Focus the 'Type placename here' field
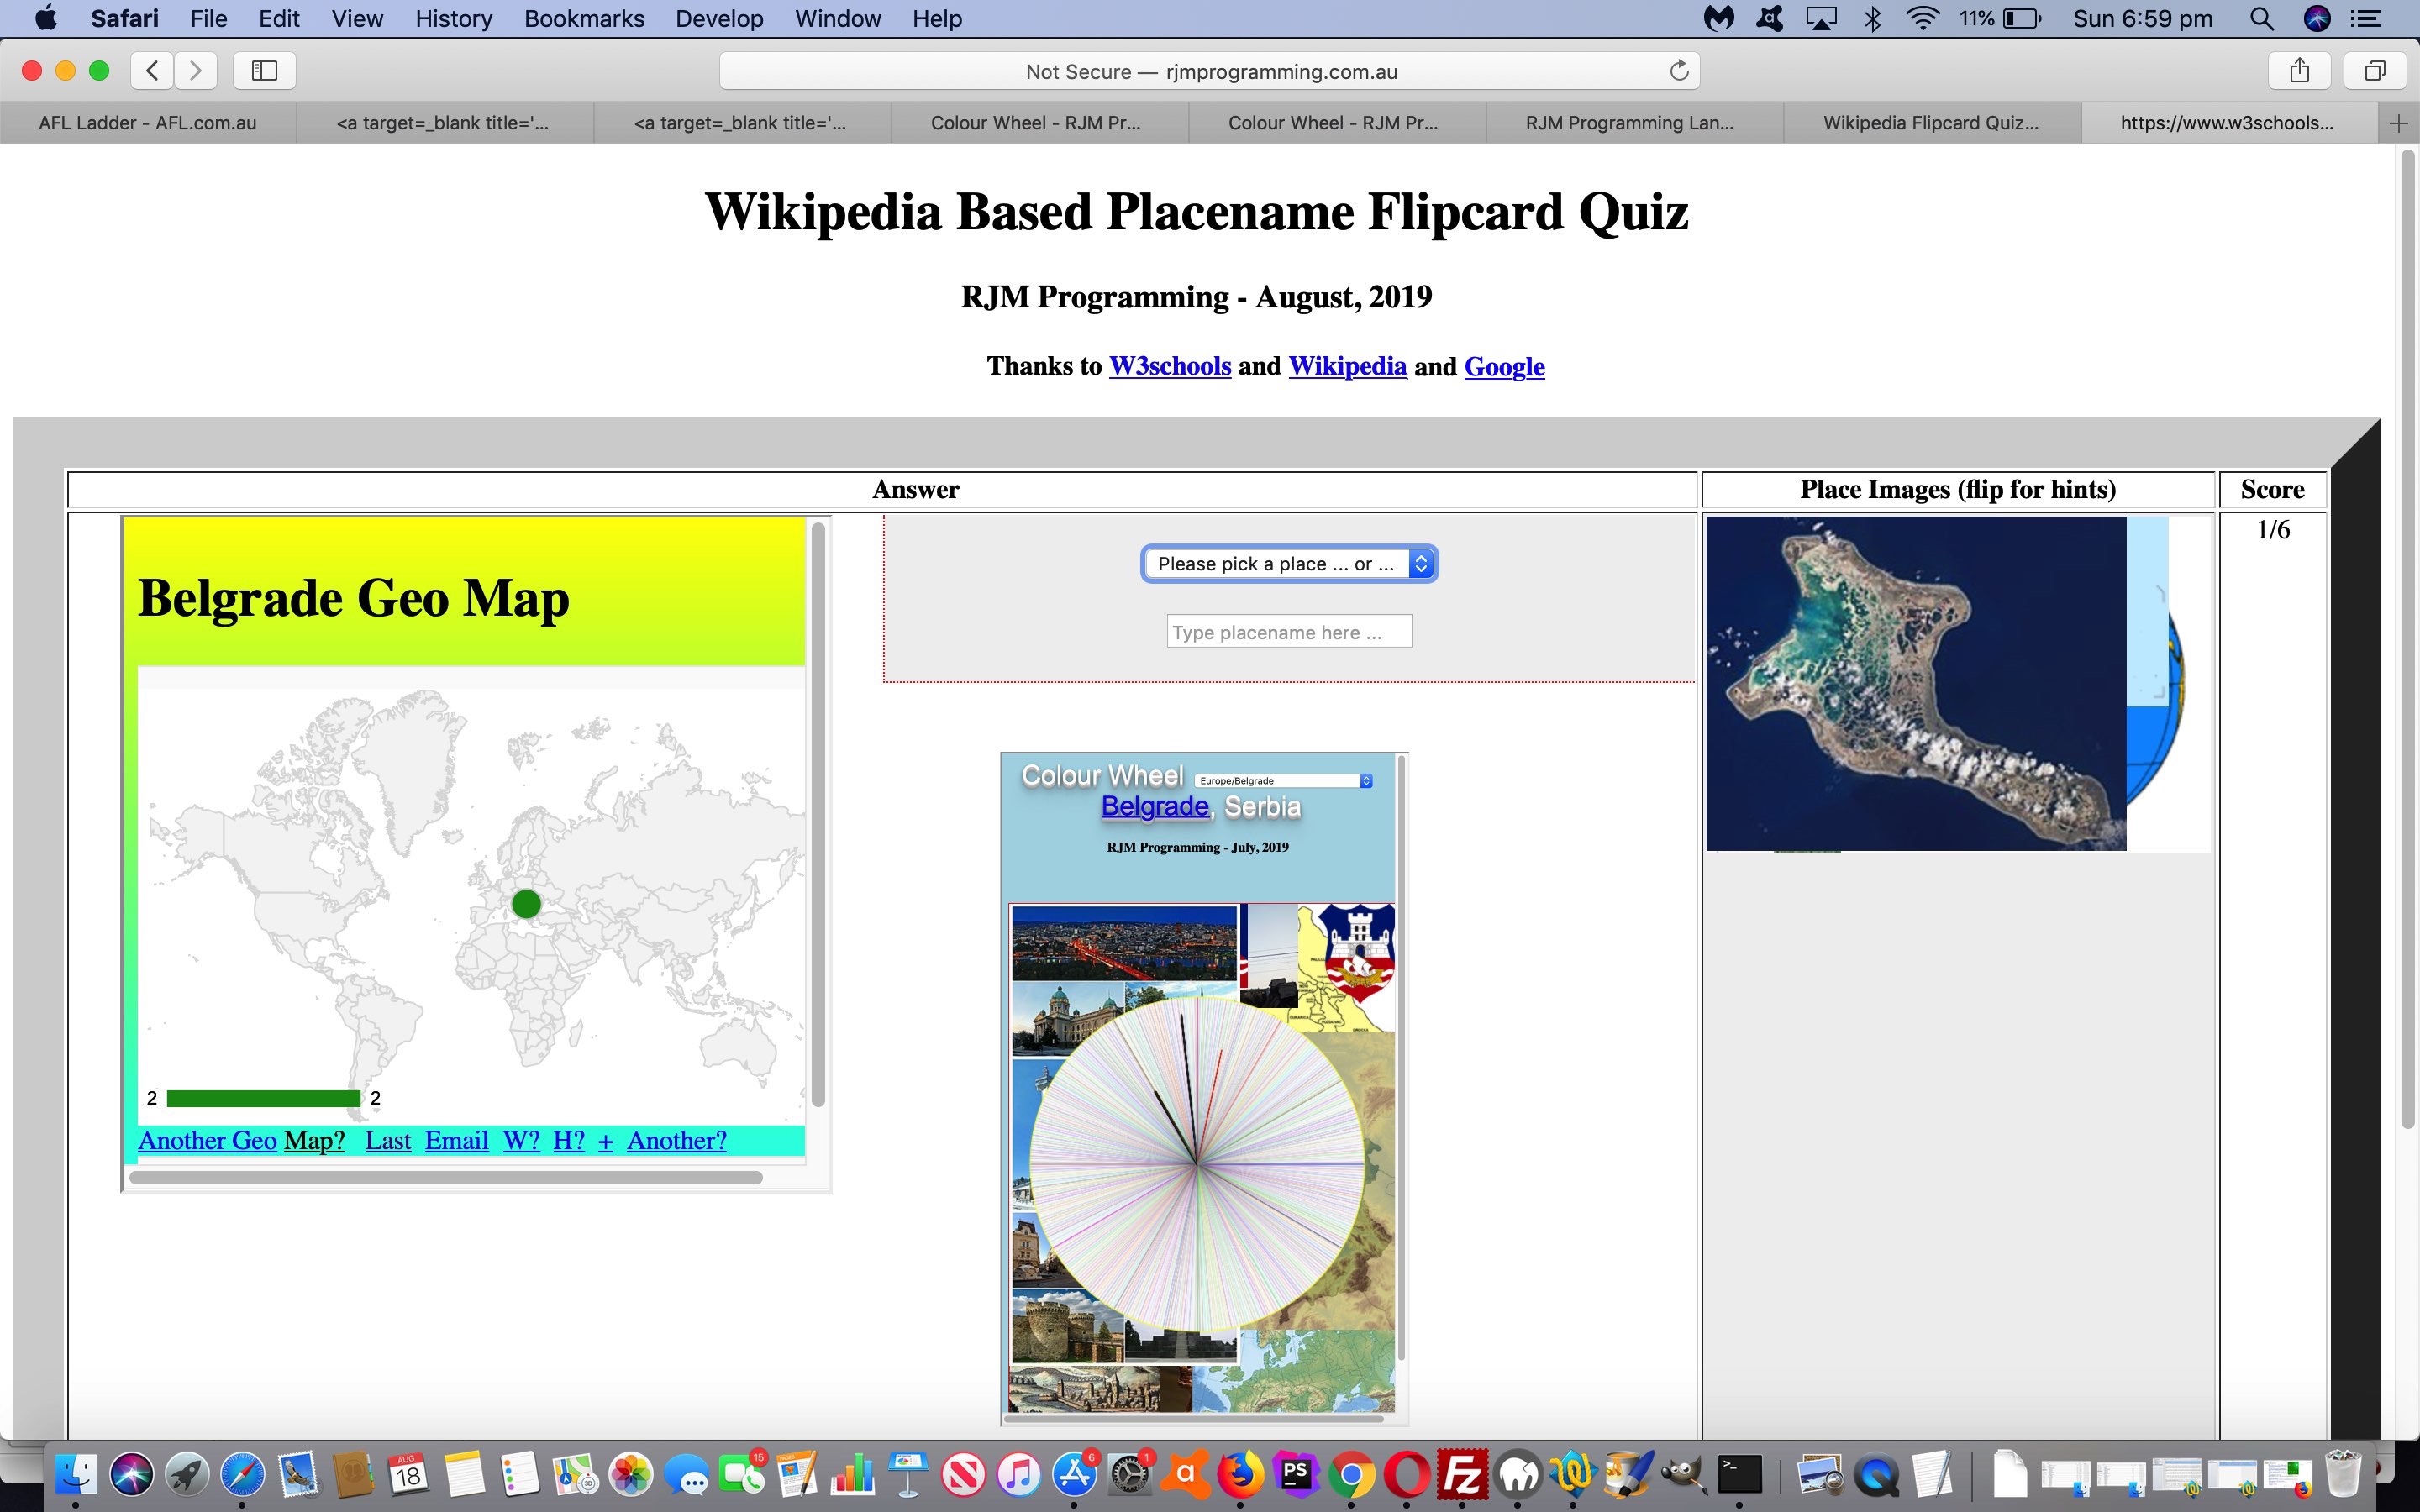2420x1512 pixels. coord(1289,632)
